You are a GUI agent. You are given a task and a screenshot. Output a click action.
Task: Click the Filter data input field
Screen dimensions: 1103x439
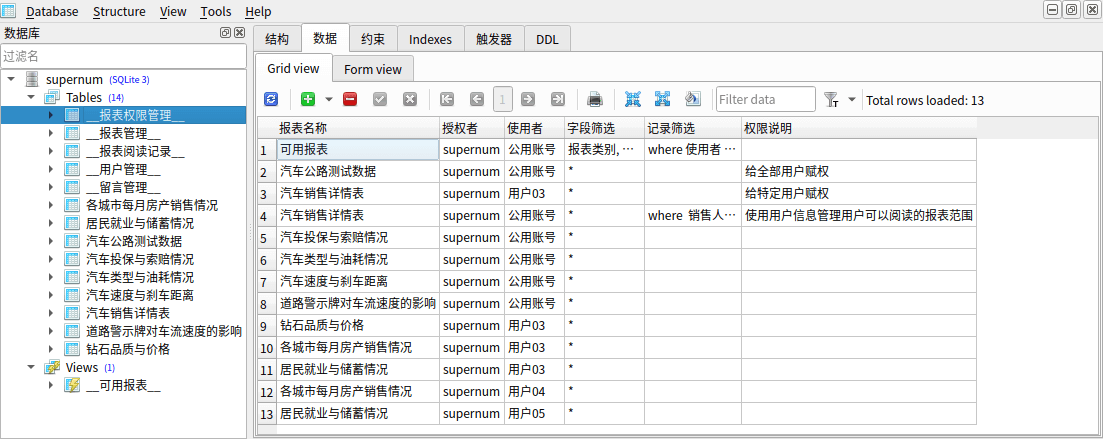click(766, 99)
